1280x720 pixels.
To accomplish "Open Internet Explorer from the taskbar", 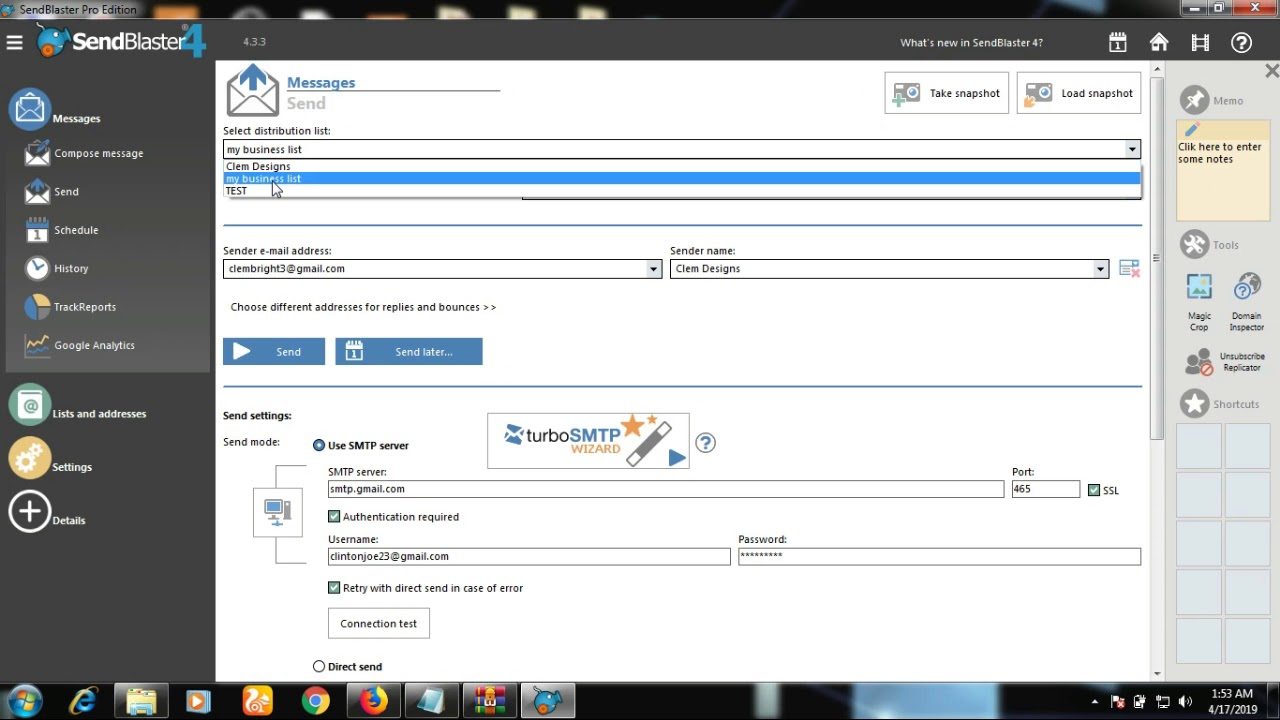I will coord(83,701).
